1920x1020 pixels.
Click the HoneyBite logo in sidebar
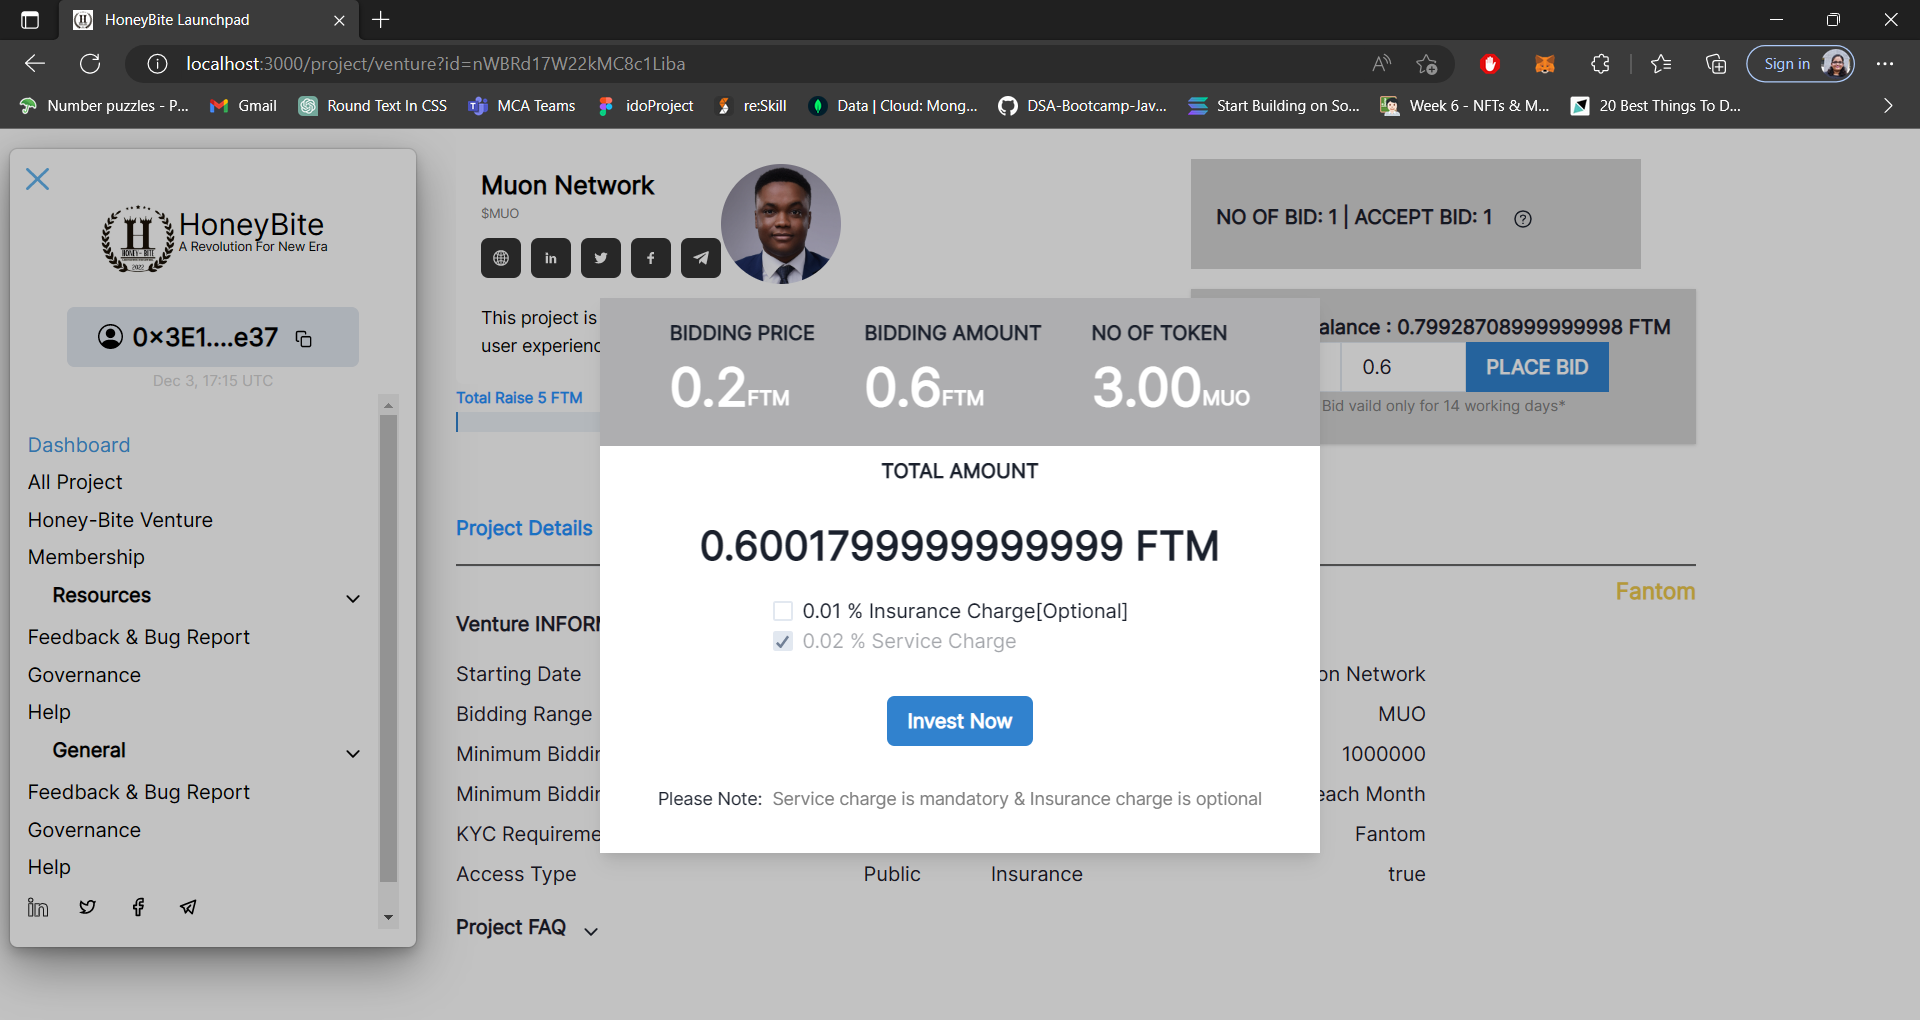214,239
